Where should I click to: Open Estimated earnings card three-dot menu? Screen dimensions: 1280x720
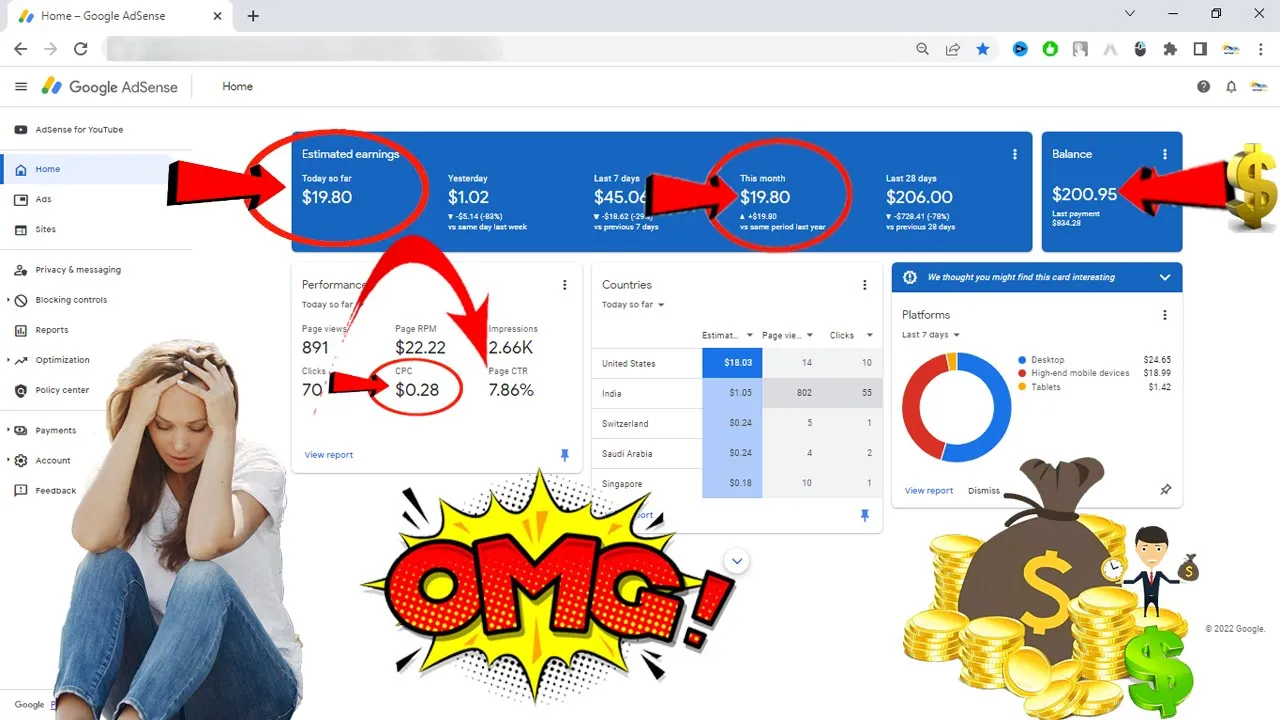(x=1015, y=154)
